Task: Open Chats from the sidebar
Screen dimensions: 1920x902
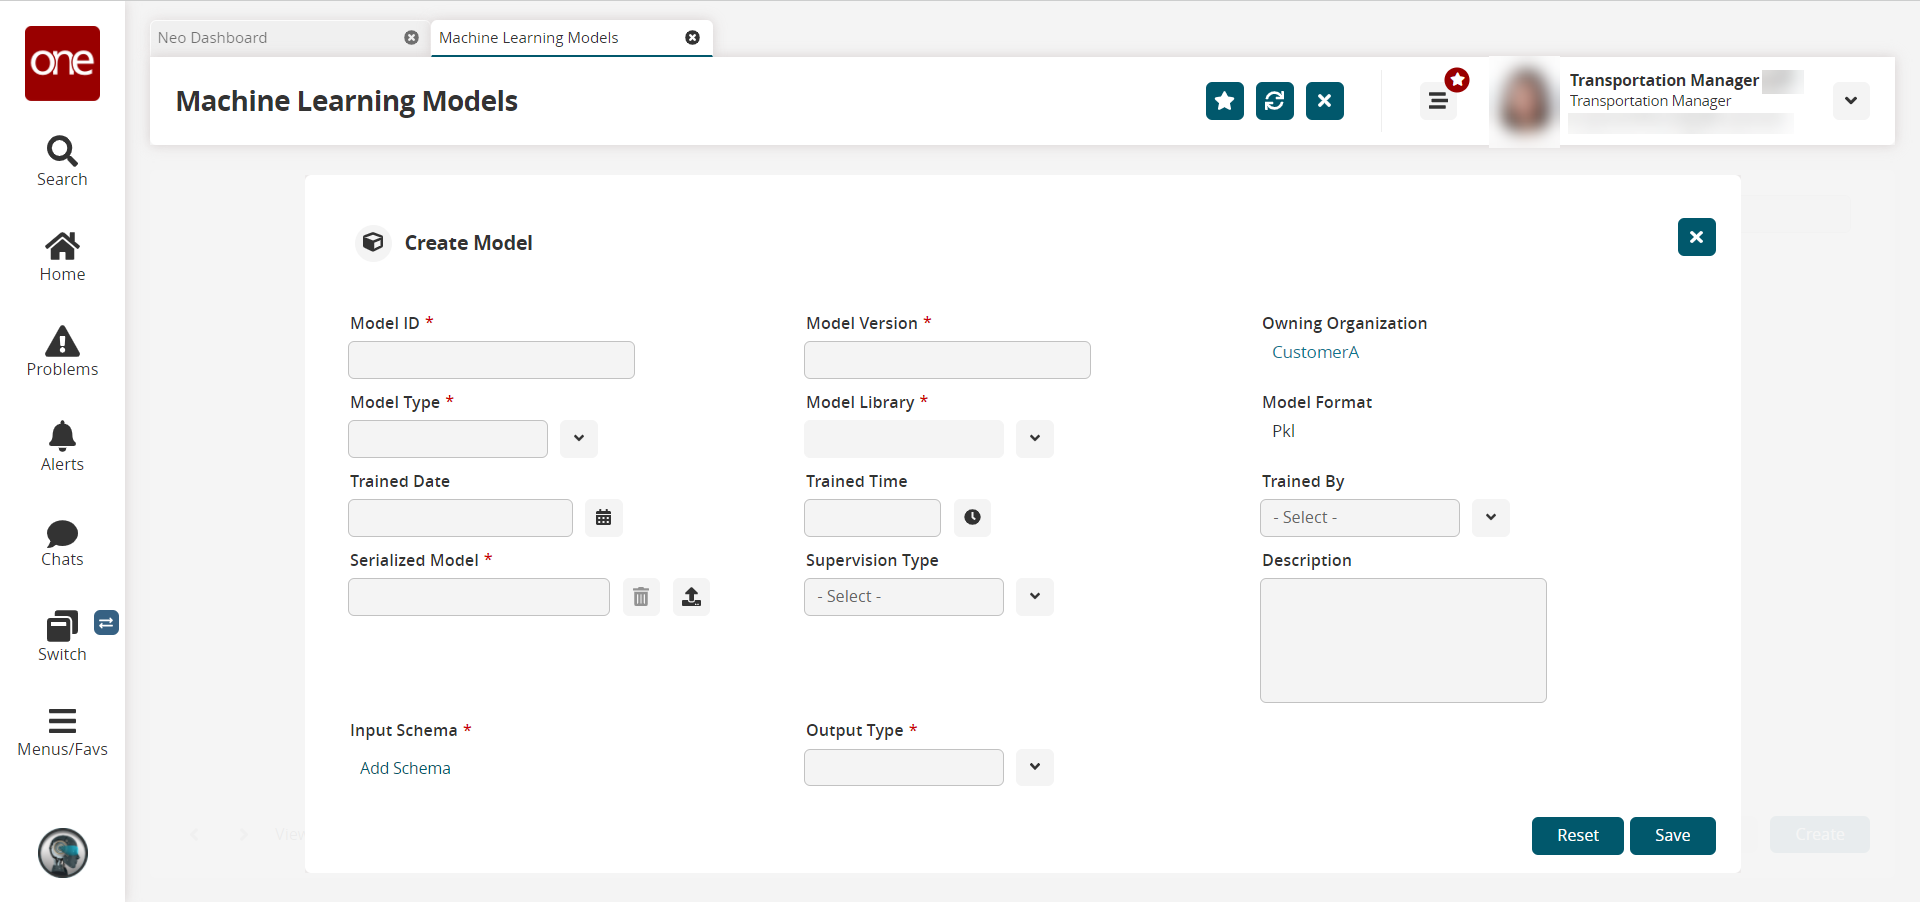Action: click(62, 543)
